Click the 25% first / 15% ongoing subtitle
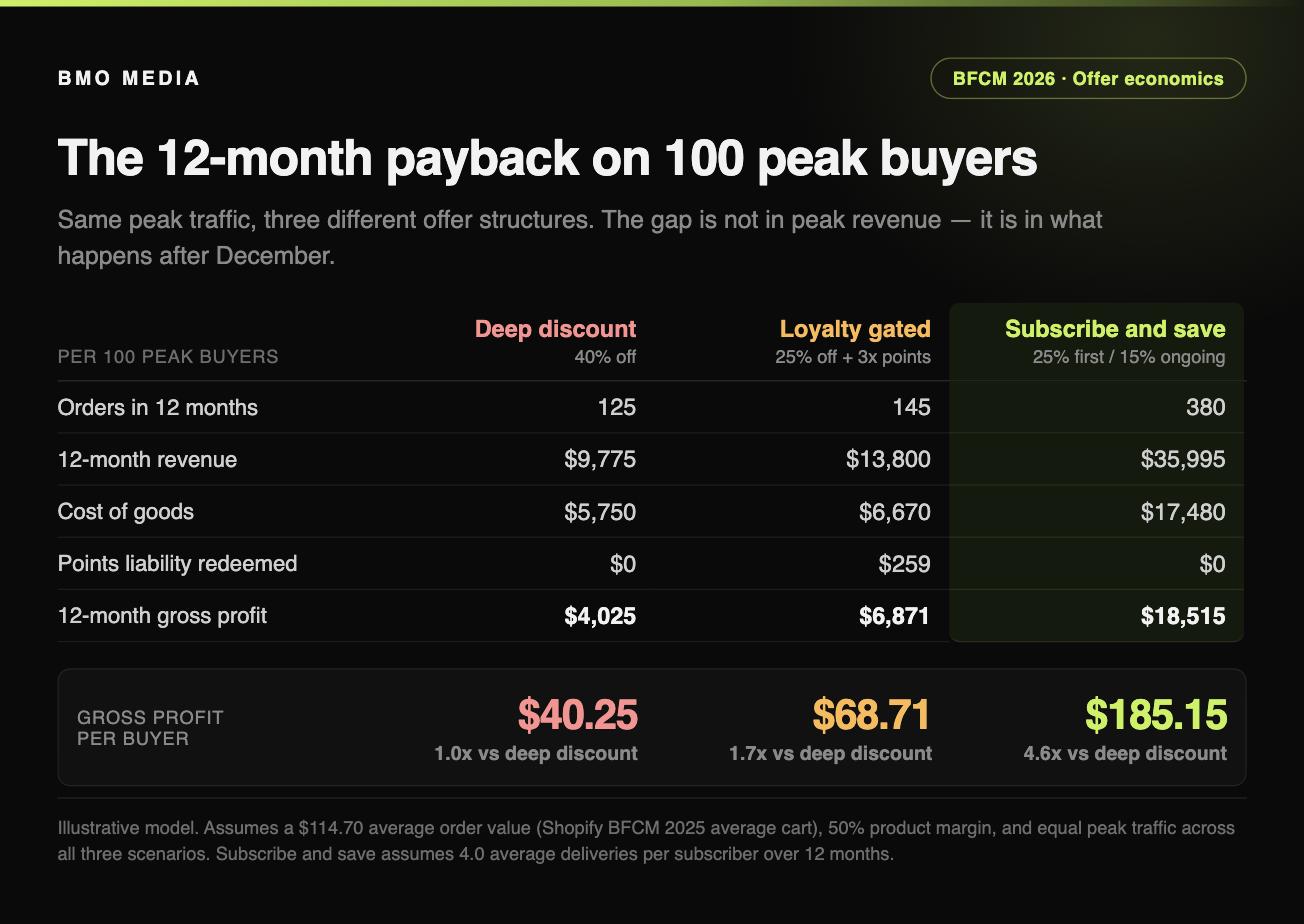Viewport: 1304px width, 924px height. tap(1129, 357)
